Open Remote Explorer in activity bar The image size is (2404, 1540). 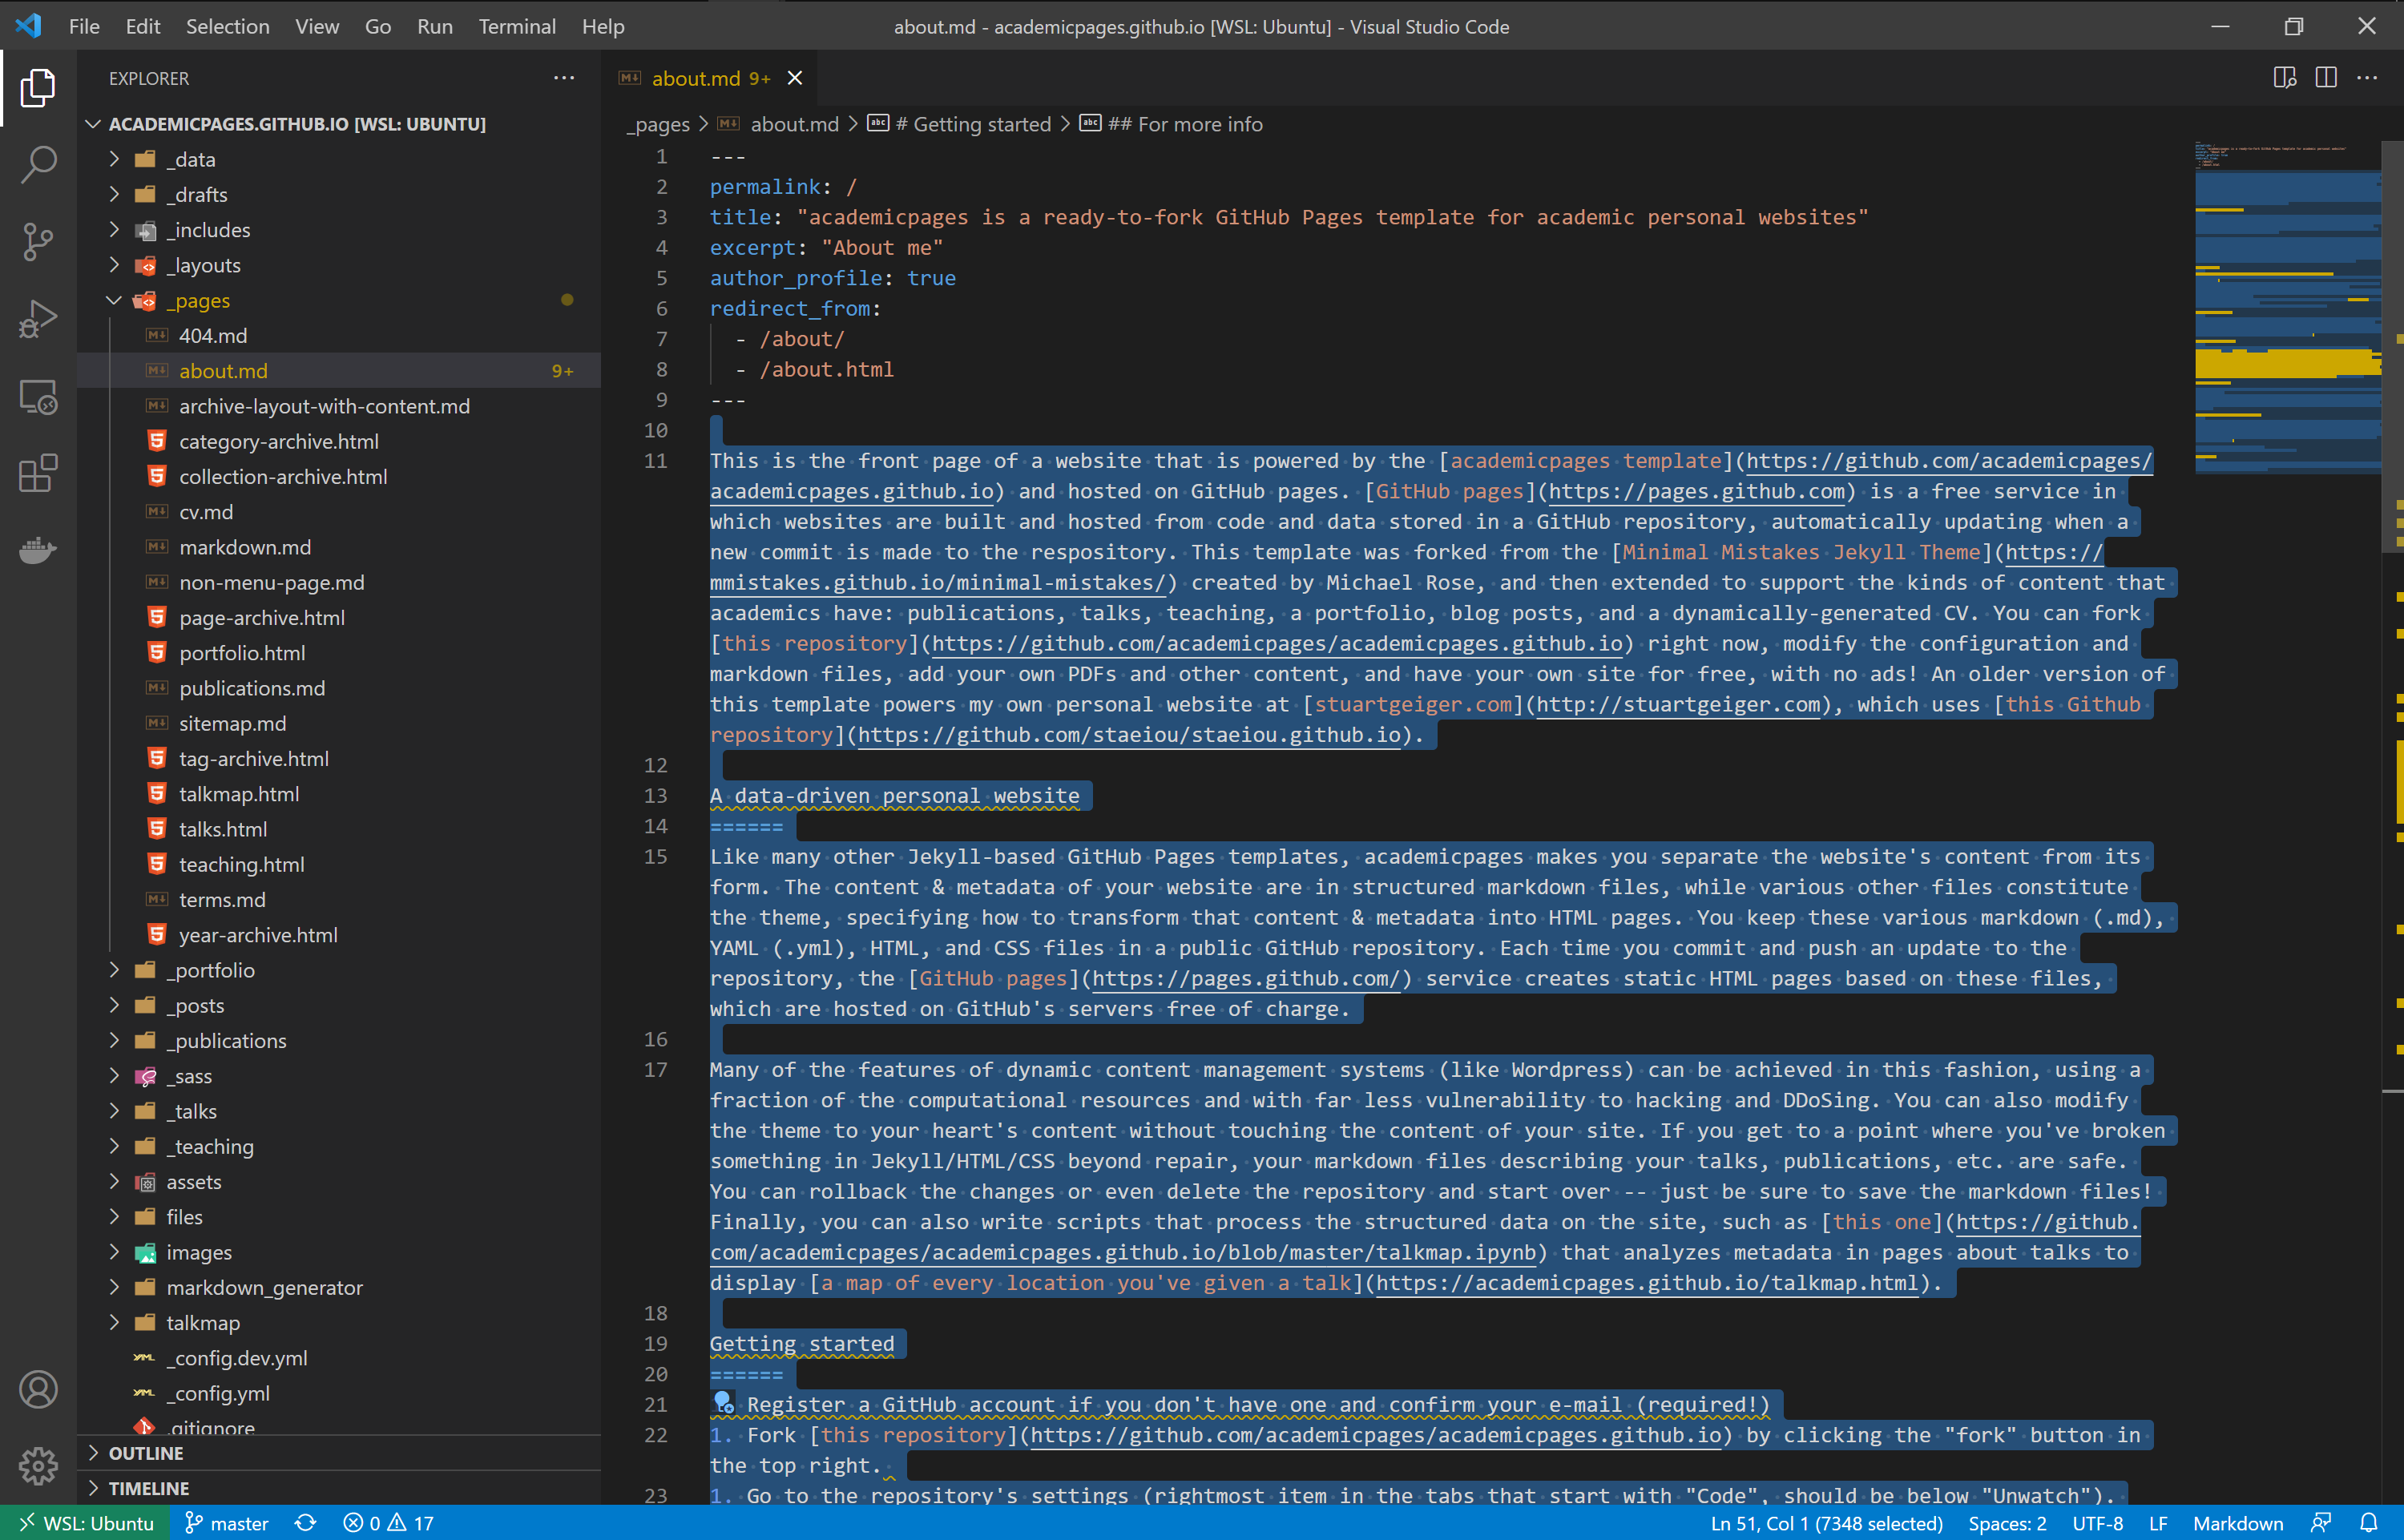[x=38, y=396]
